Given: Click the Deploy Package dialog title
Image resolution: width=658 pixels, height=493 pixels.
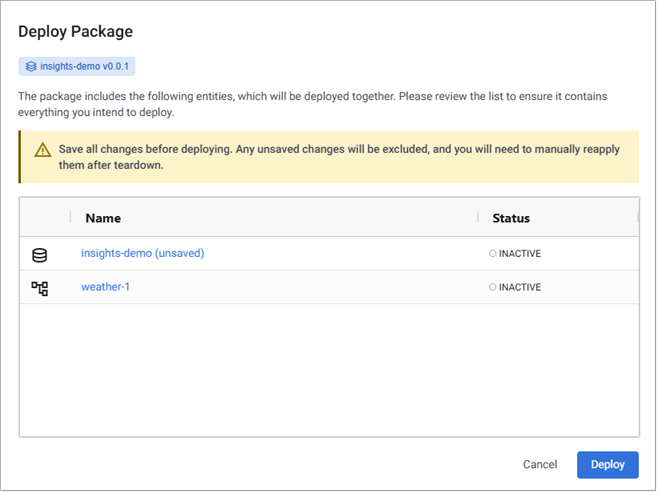Looking at the screenshot, I should pyautogui.click(x=76, y=32).
